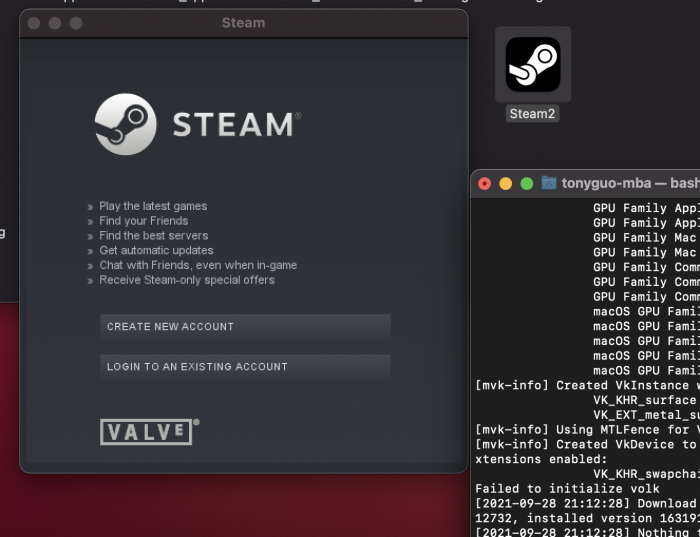Click '[mvk-info] Using MTLFence' terminal line

click(588, 430)
